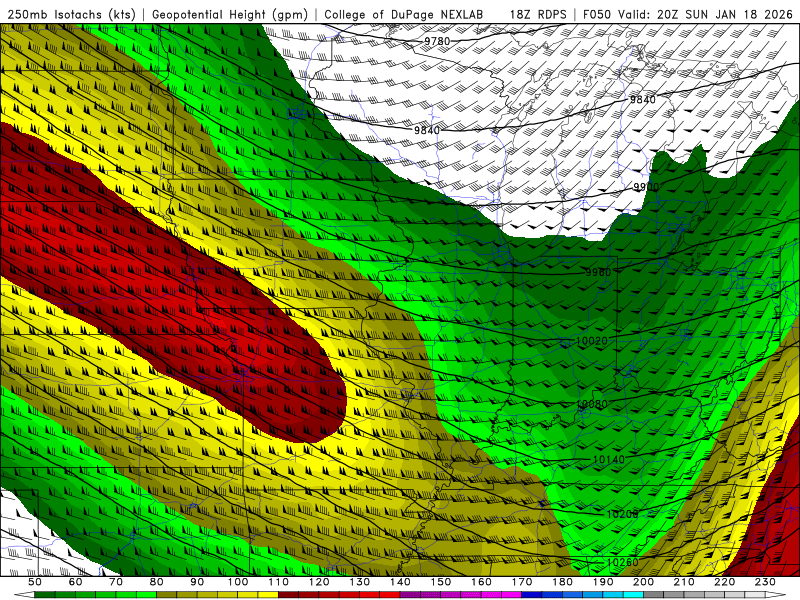This screenshot has width=800, height=600.
Task: Click the "F050" forecast hour text
Action: coord(597,15)
